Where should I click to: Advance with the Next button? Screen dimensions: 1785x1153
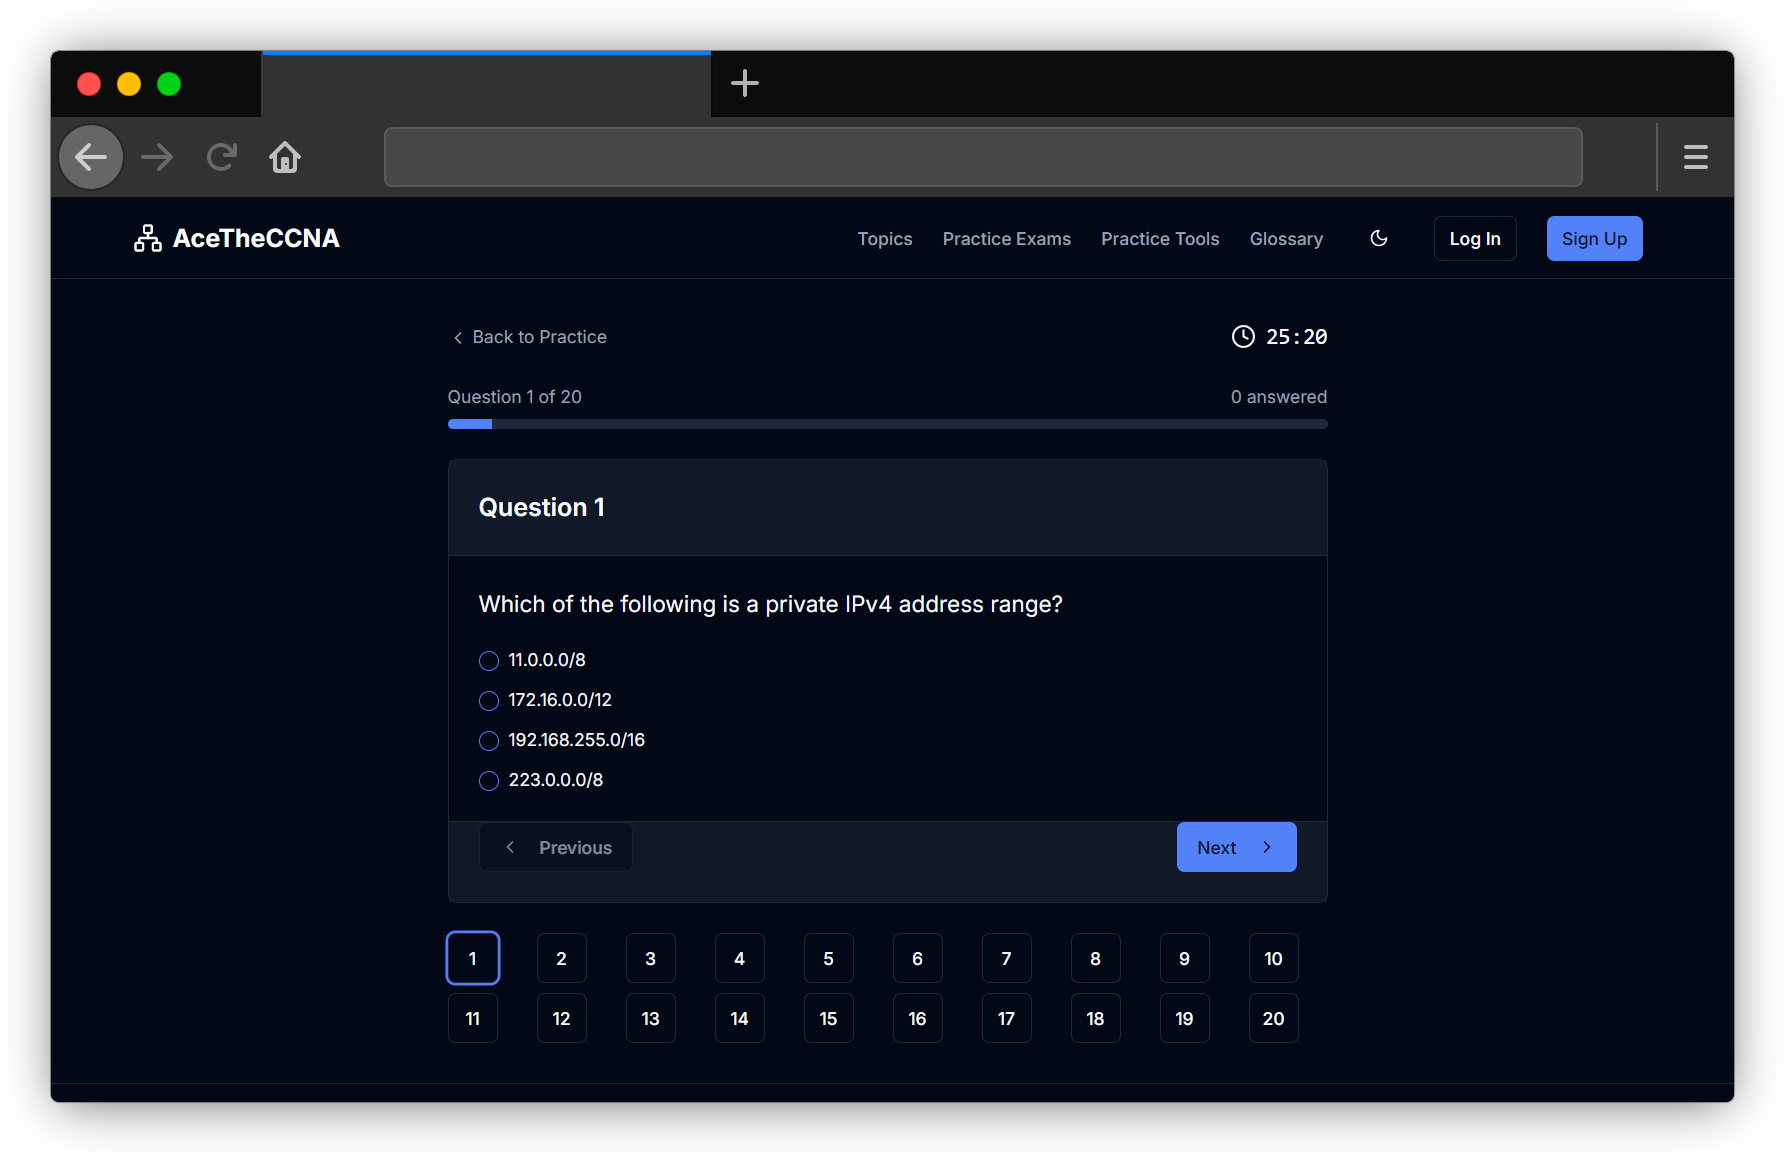coord(1236,847)
